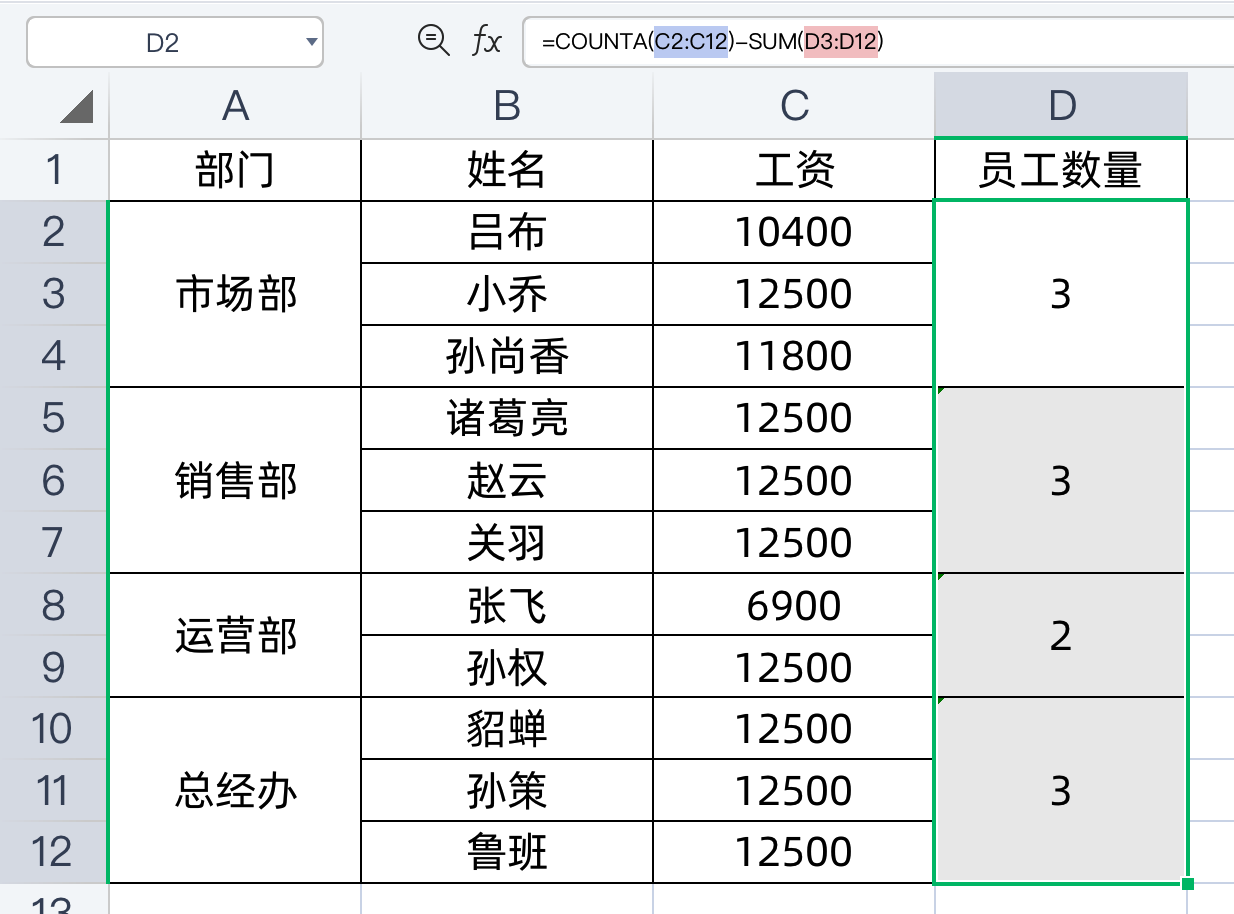The width and height of the screenshot is (1234, 914).
Task: Select the merged 销售部 cell
Action: 235,480
